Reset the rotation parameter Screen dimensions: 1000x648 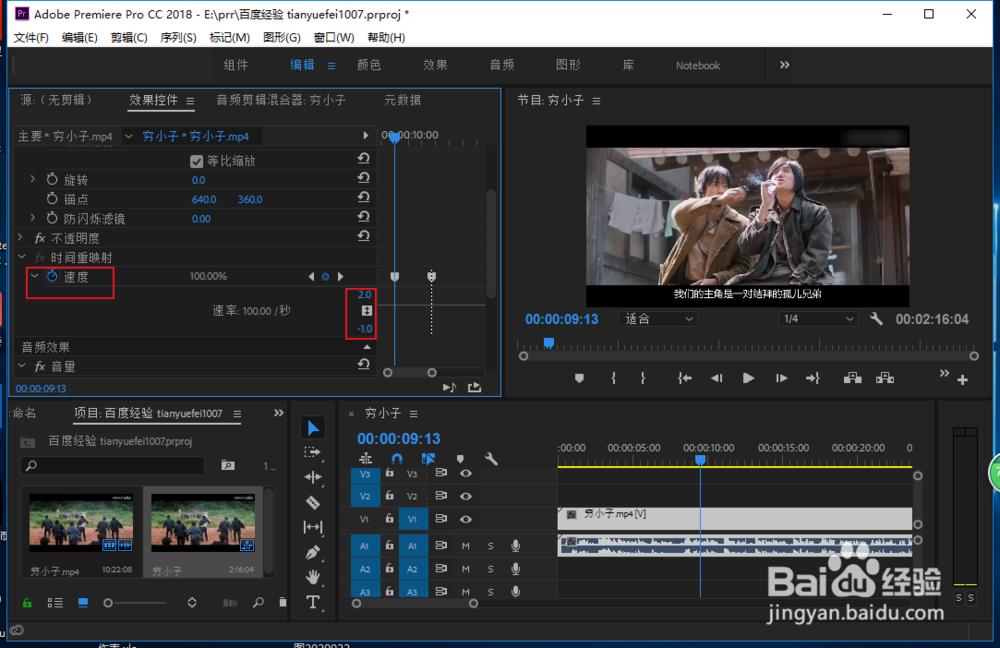pyautogui.click(x=364, y=178)
